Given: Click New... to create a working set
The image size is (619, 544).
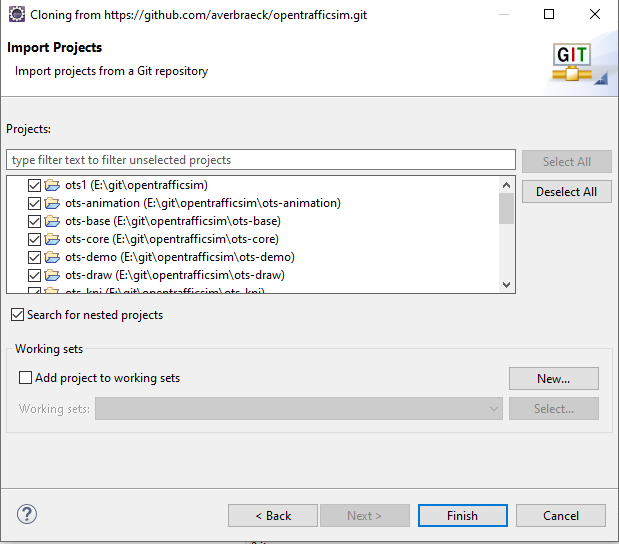Looking at the screenshot, I should point(553,379).
